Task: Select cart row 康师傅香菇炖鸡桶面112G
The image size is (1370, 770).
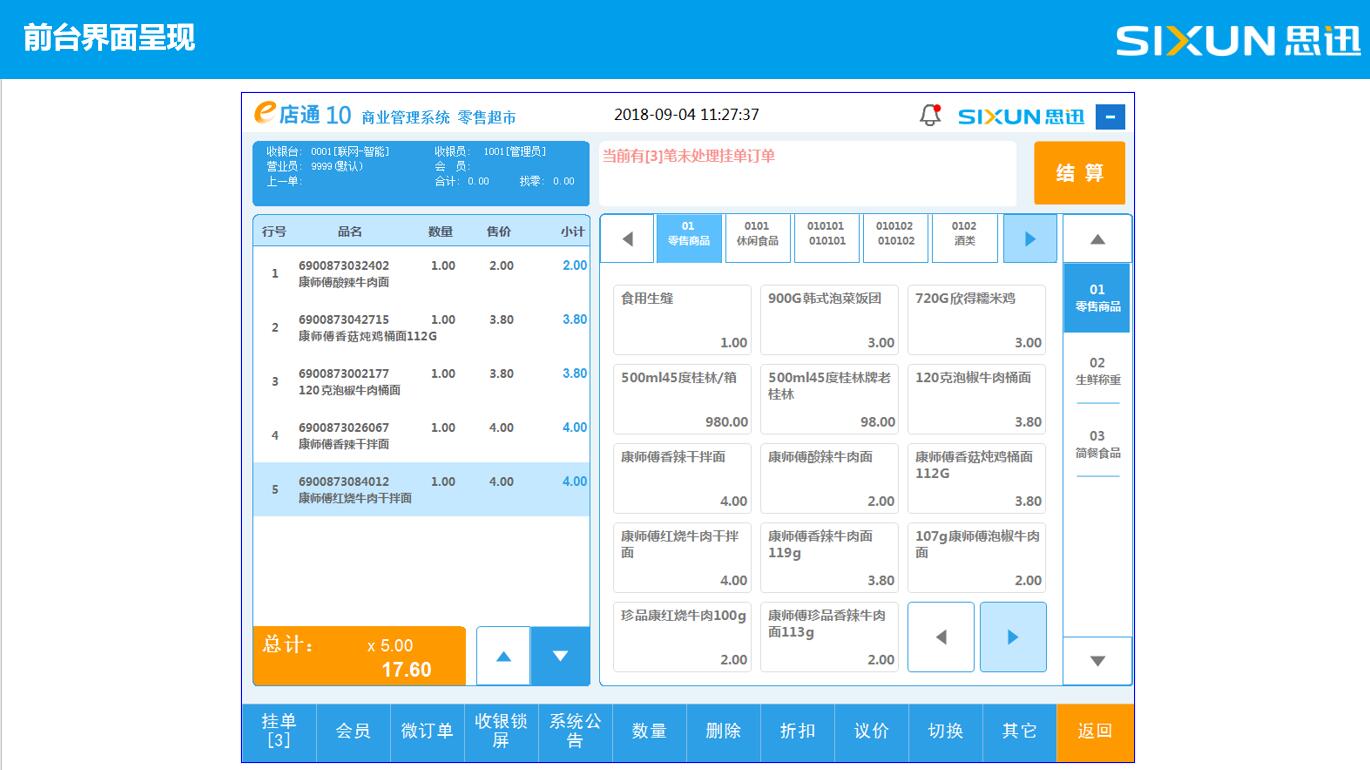Action: [x=420, y=327]
